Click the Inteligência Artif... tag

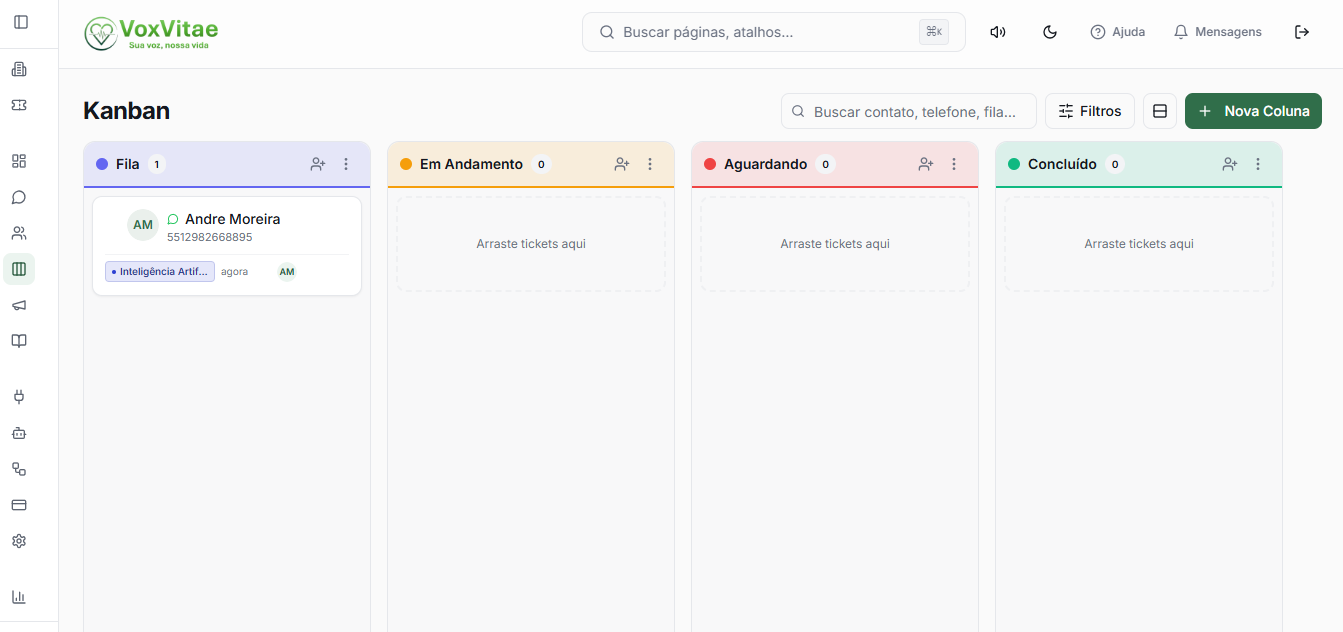pyautogui.click(x=160, y=272)
